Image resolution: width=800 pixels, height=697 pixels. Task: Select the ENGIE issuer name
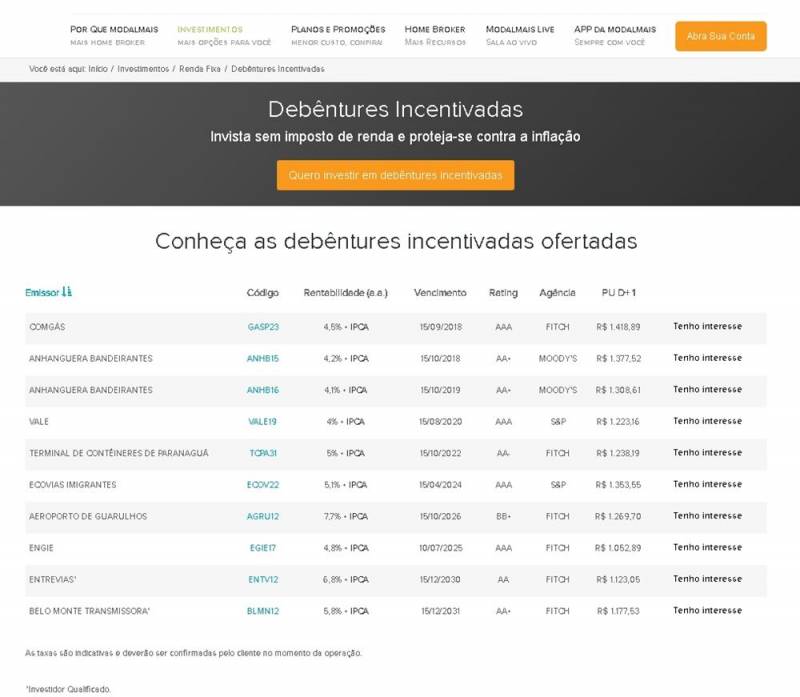(x=41, y=548)
